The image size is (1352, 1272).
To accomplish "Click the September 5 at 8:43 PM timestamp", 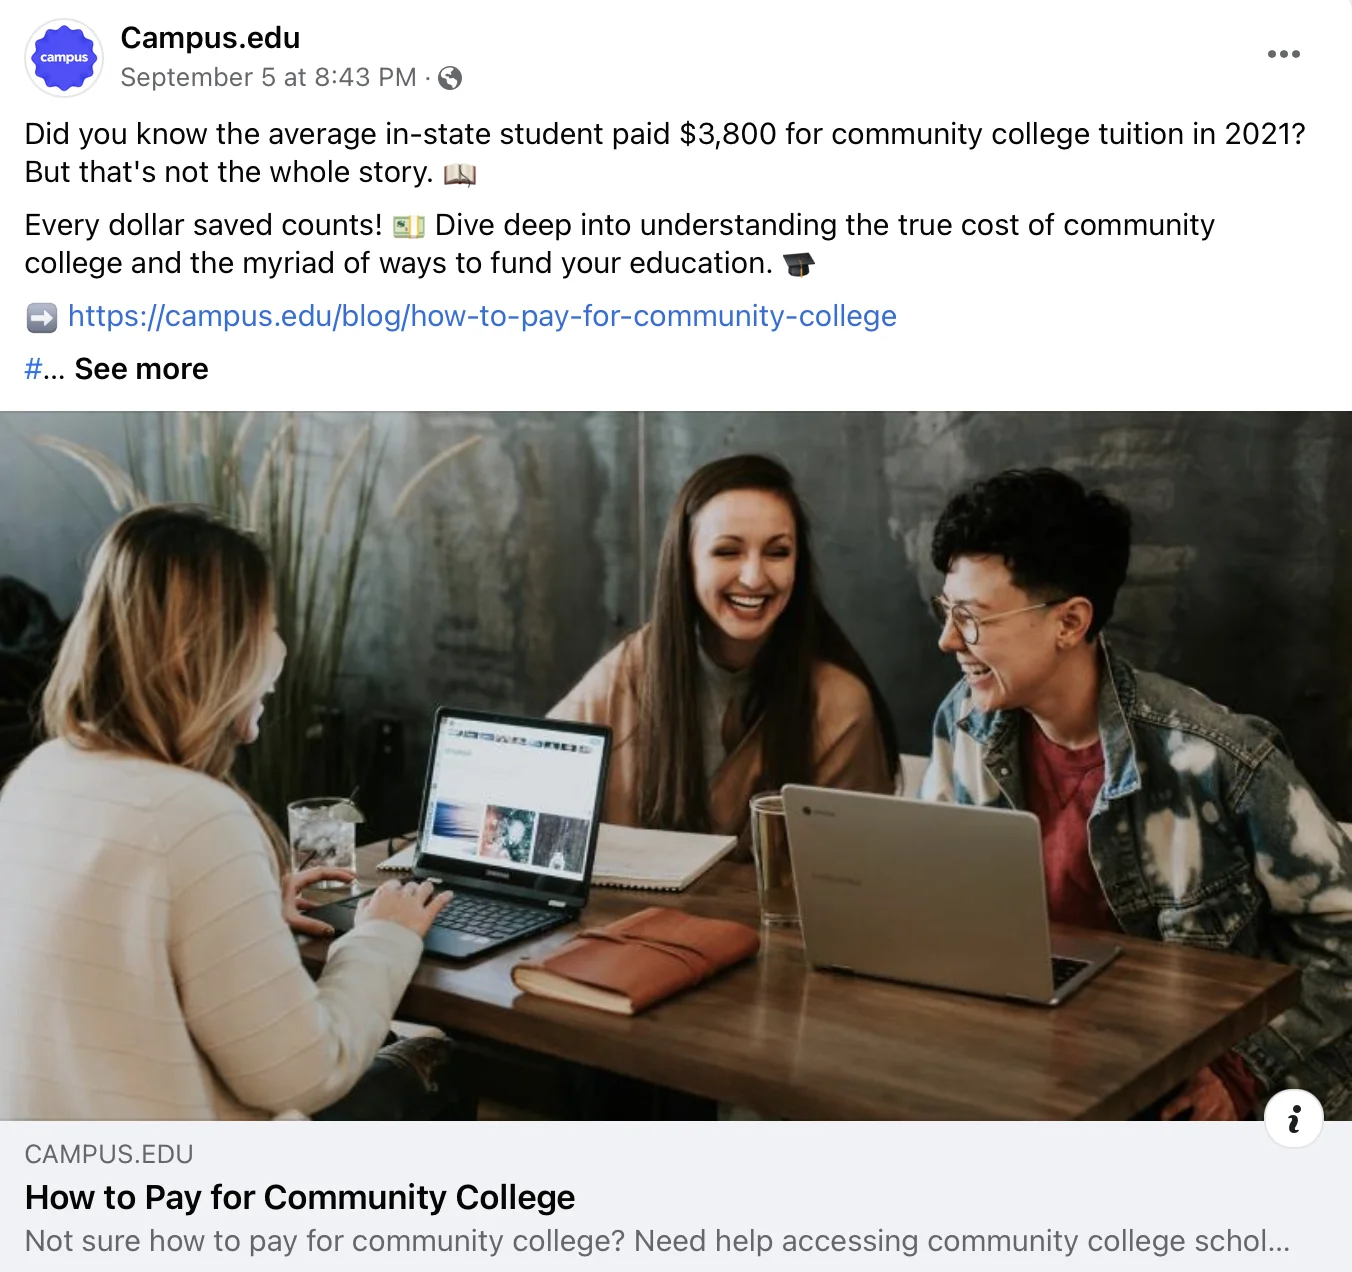I will click(268, 78).
